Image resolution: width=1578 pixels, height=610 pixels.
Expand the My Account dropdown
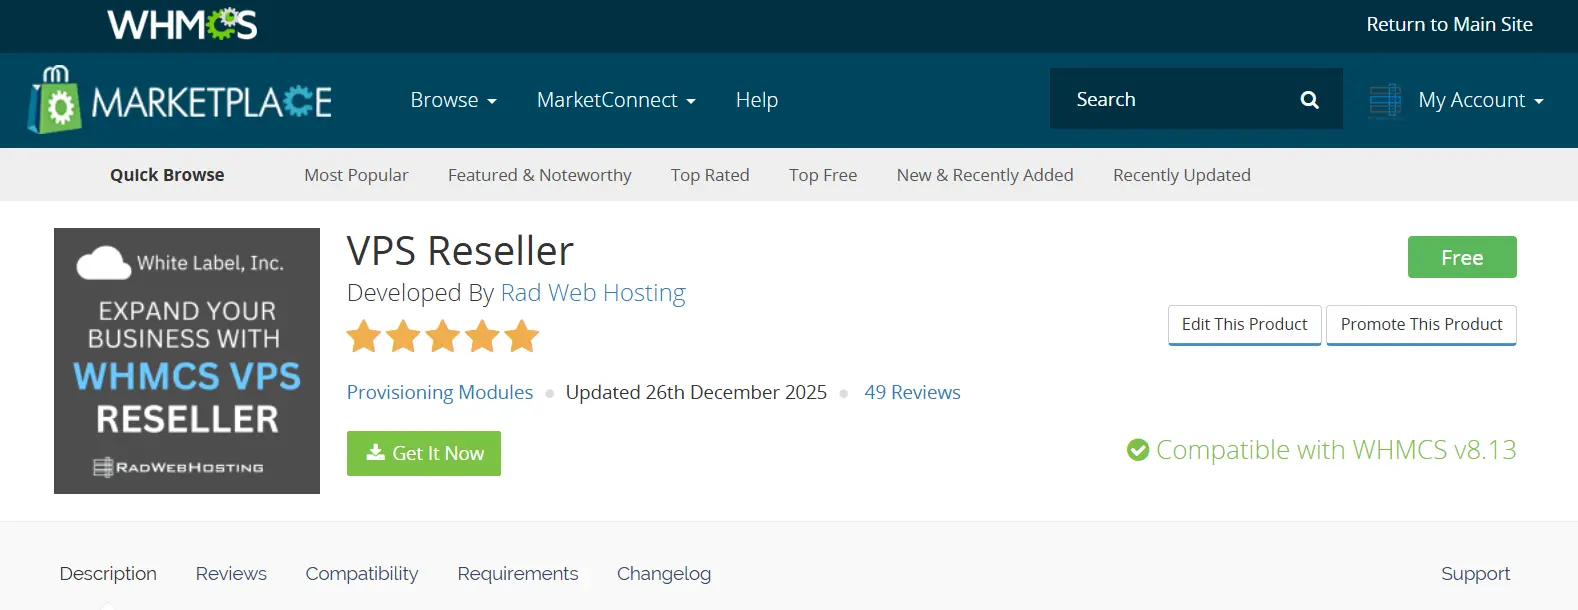tap(1481, 100)
